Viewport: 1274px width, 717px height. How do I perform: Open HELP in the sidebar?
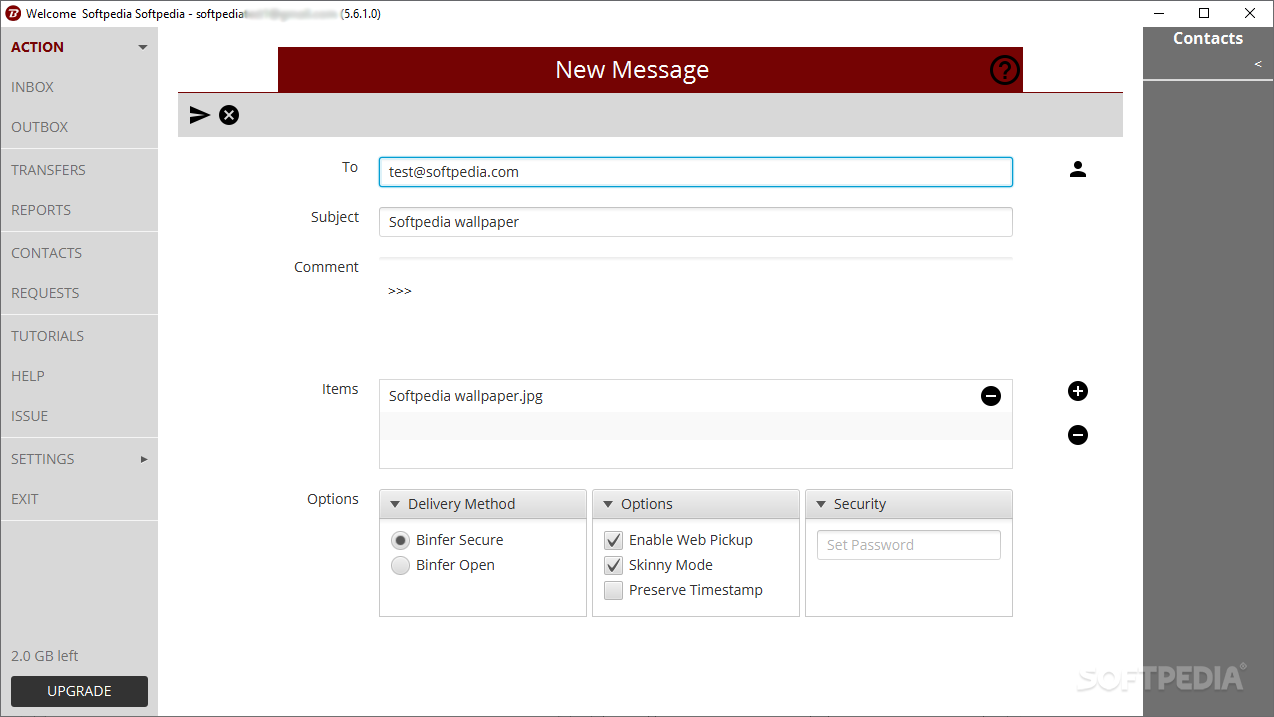point(28,376)
